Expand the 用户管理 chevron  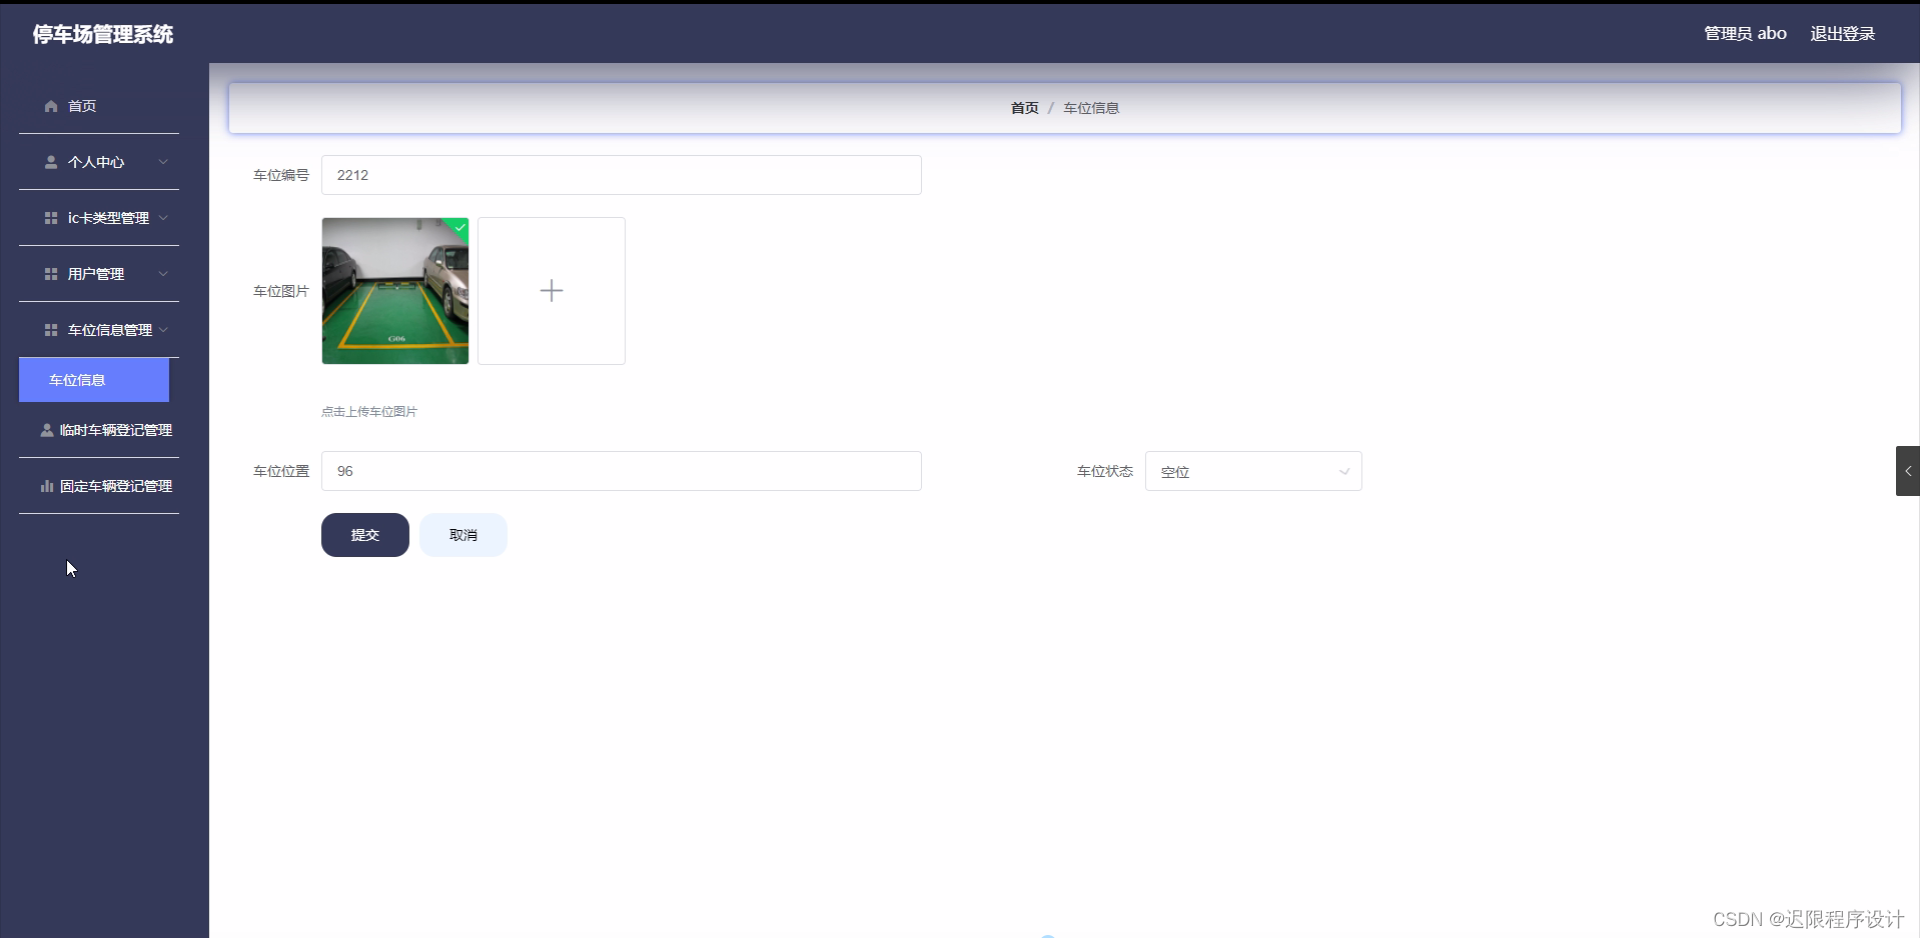pyautogui.click(x=163, y=274)
